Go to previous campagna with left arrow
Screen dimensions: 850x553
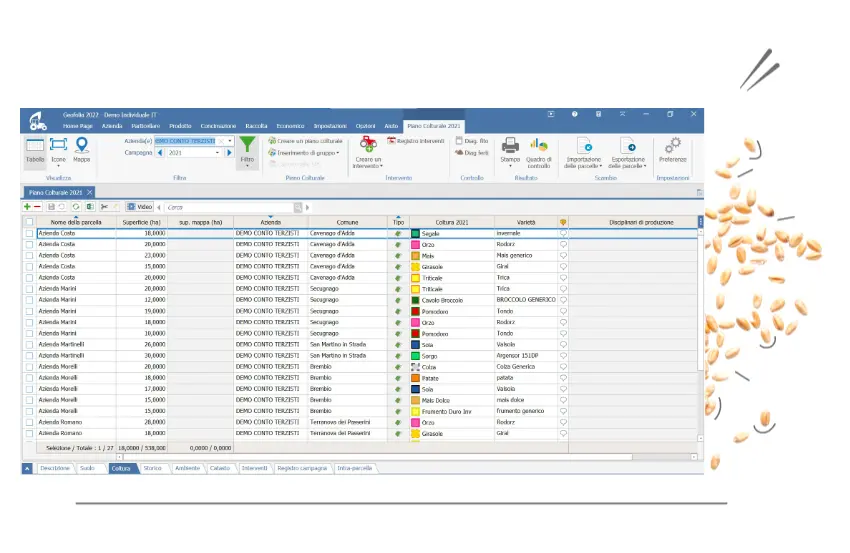[160, 153]
